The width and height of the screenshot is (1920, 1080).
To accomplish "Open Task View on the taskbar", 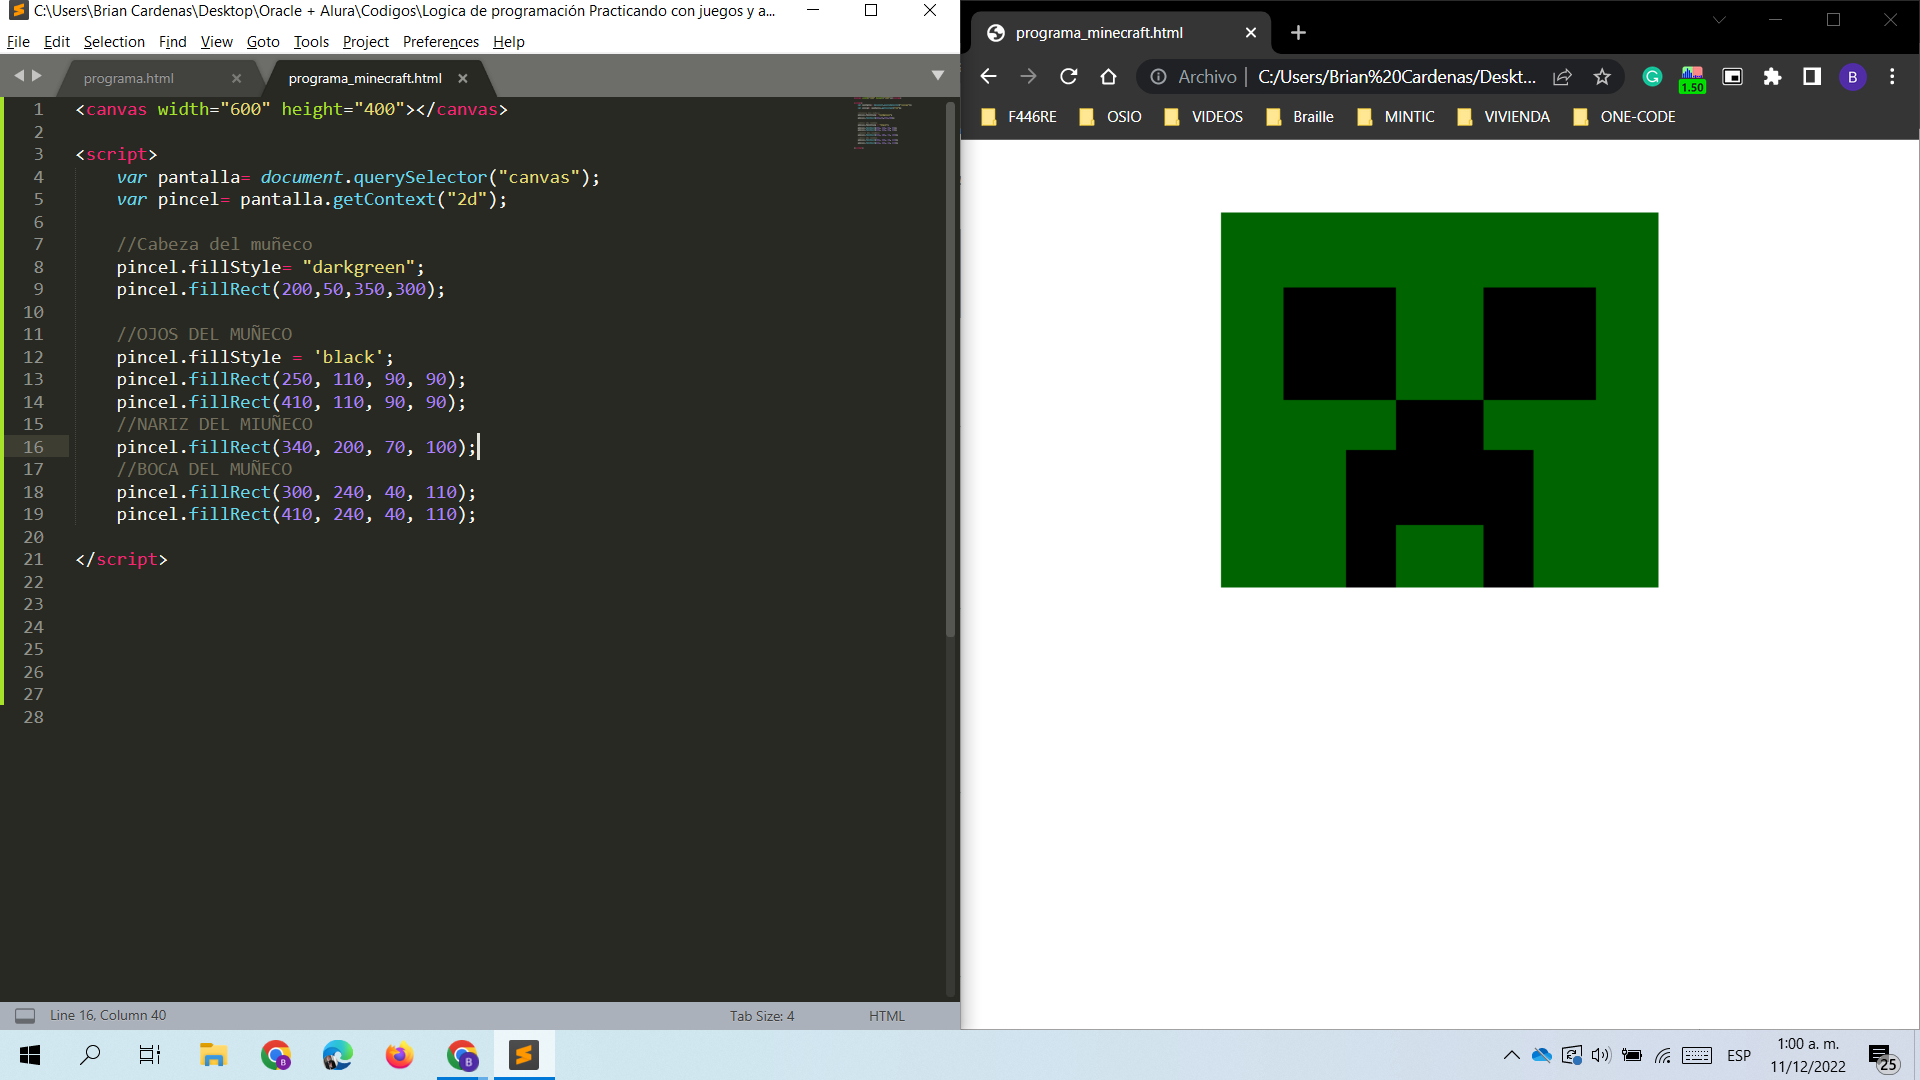I will [150, 1055].
